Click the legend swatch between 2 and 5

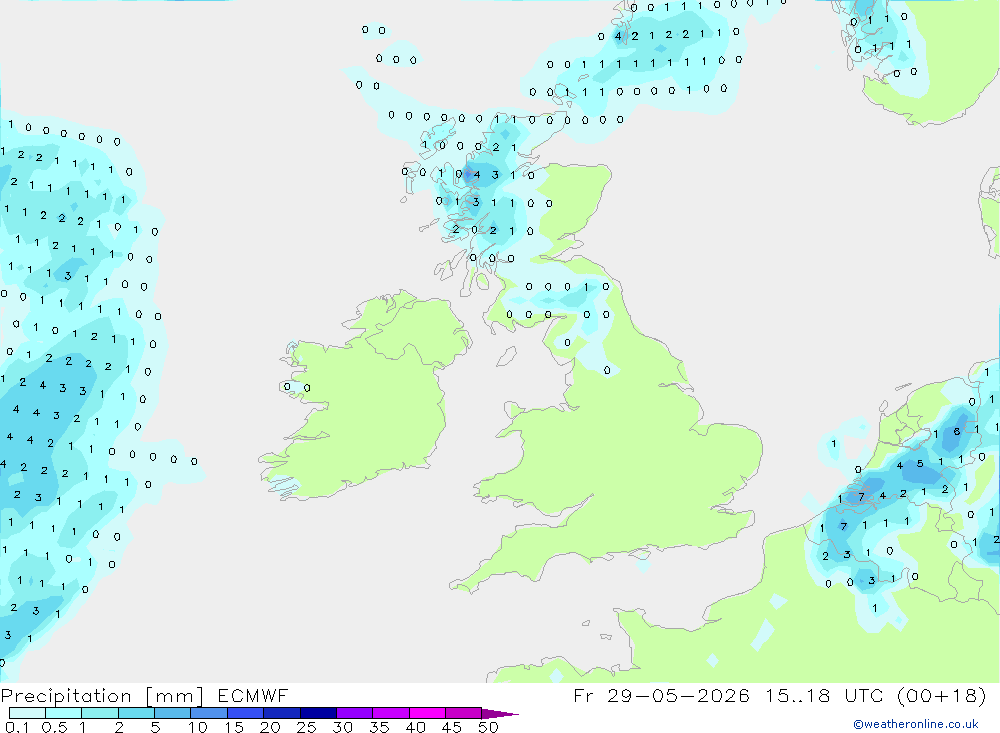pyautogui.click(x=136, y=713)
